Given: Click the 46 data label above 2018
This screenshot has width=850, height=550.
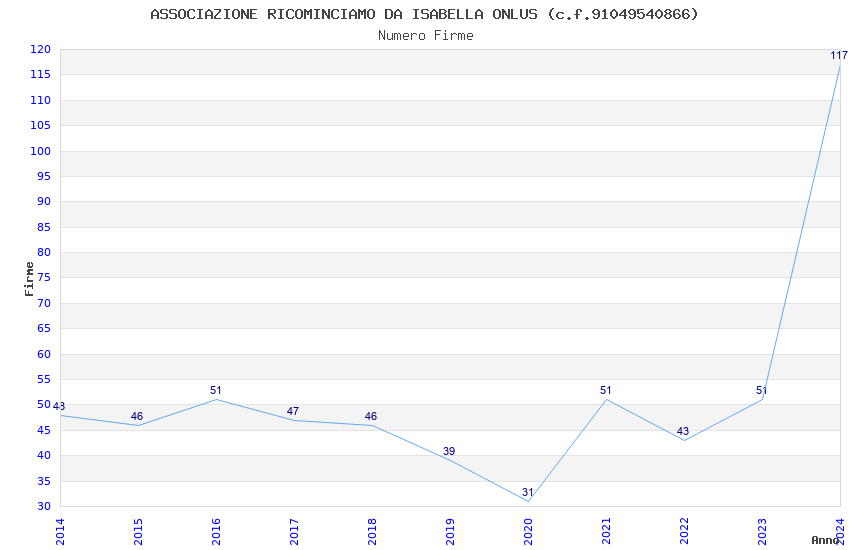Looking at the screenshot, I should pyautogui.click(x=371, y=416).
